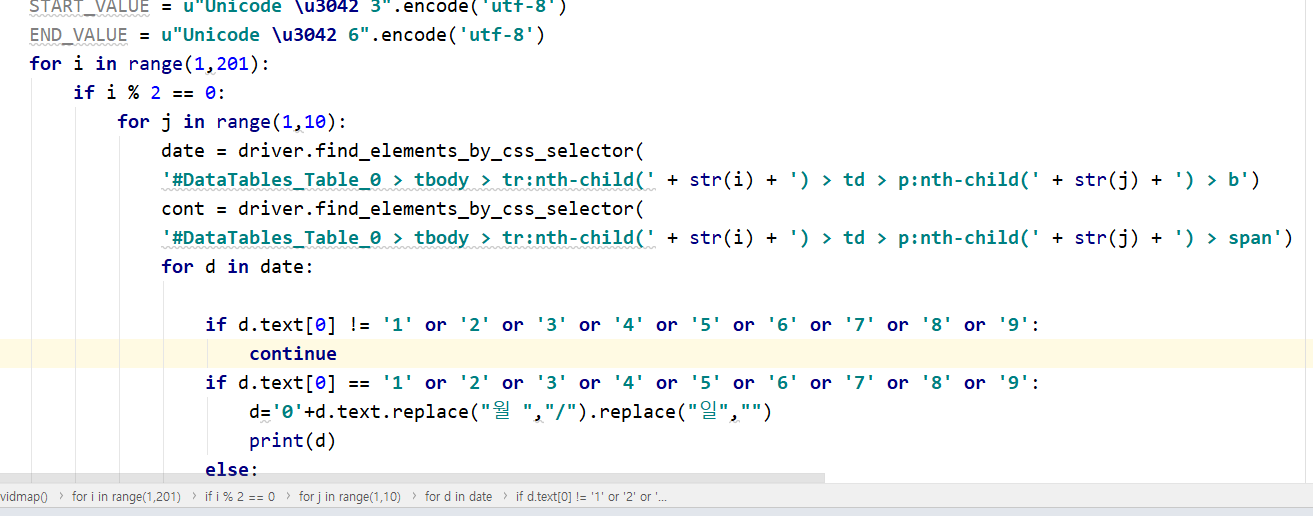
Task: Click the 'for d in date:' code line
Action: [x=238, y=267]
